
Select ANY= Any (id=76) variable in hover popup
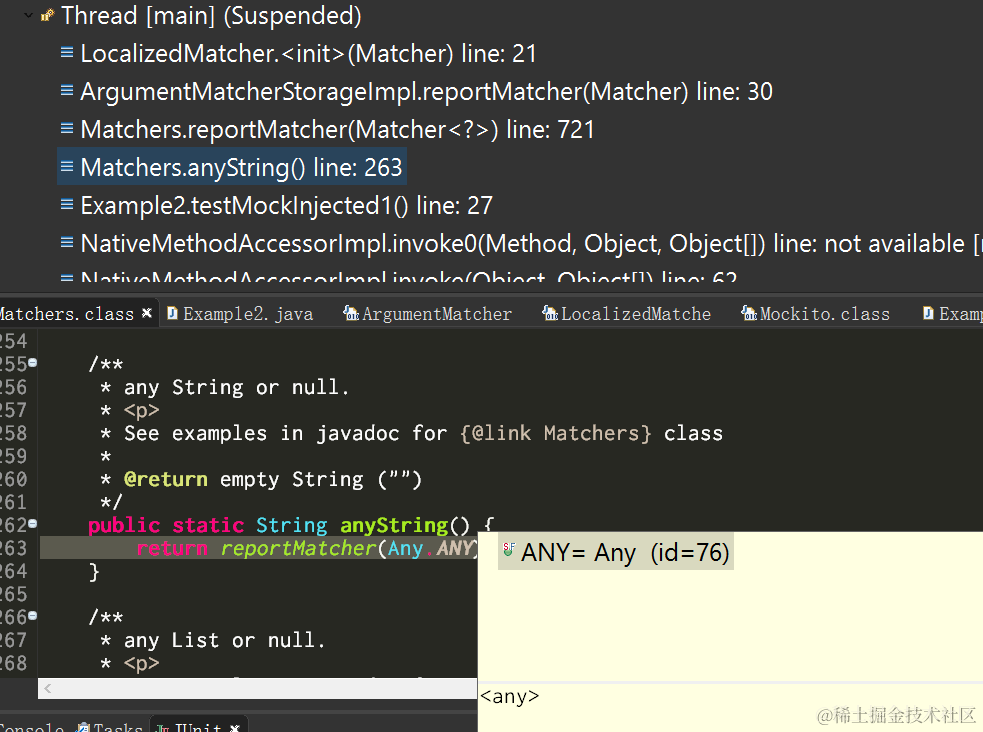point(616,552)
